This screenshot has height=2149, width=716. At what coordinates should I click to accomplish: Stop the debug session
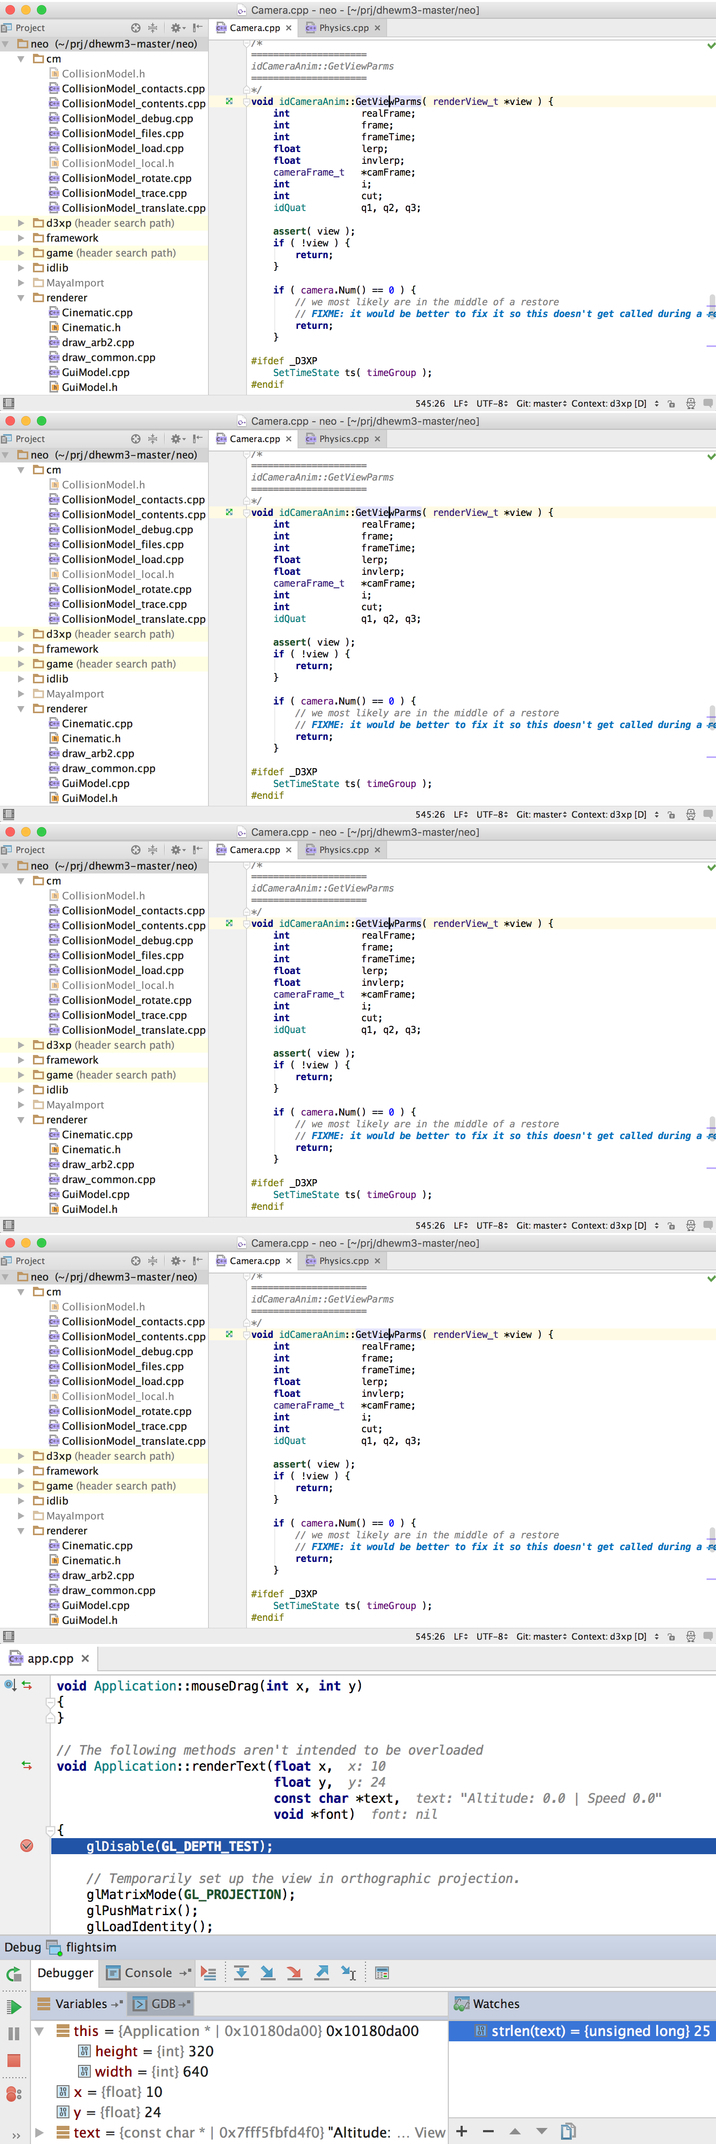tap(13, 2060)
